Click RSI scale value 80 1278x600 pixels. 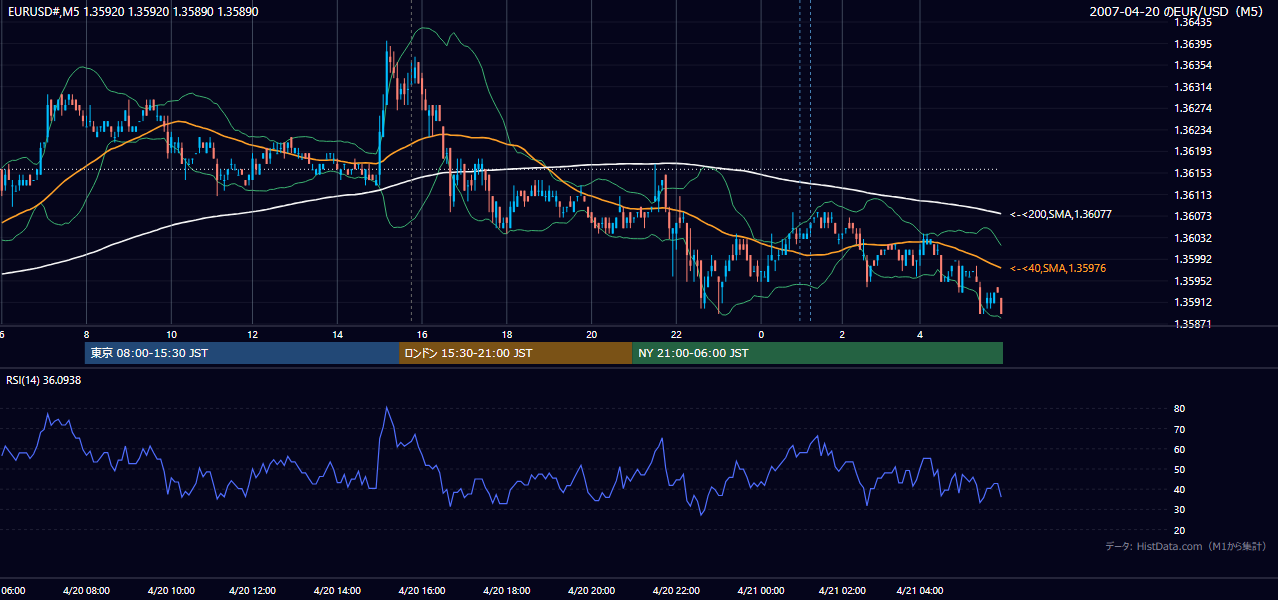pyautogui.click(x=1180, y=409)
